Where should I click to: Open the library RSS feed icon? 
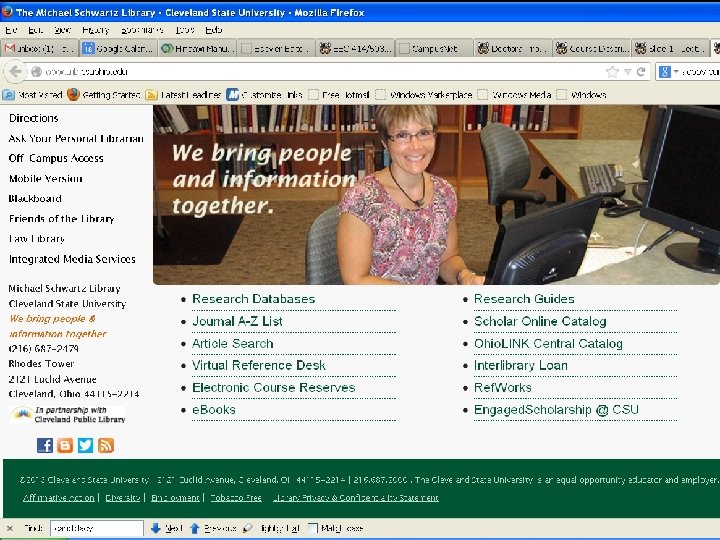click(106, 445)
